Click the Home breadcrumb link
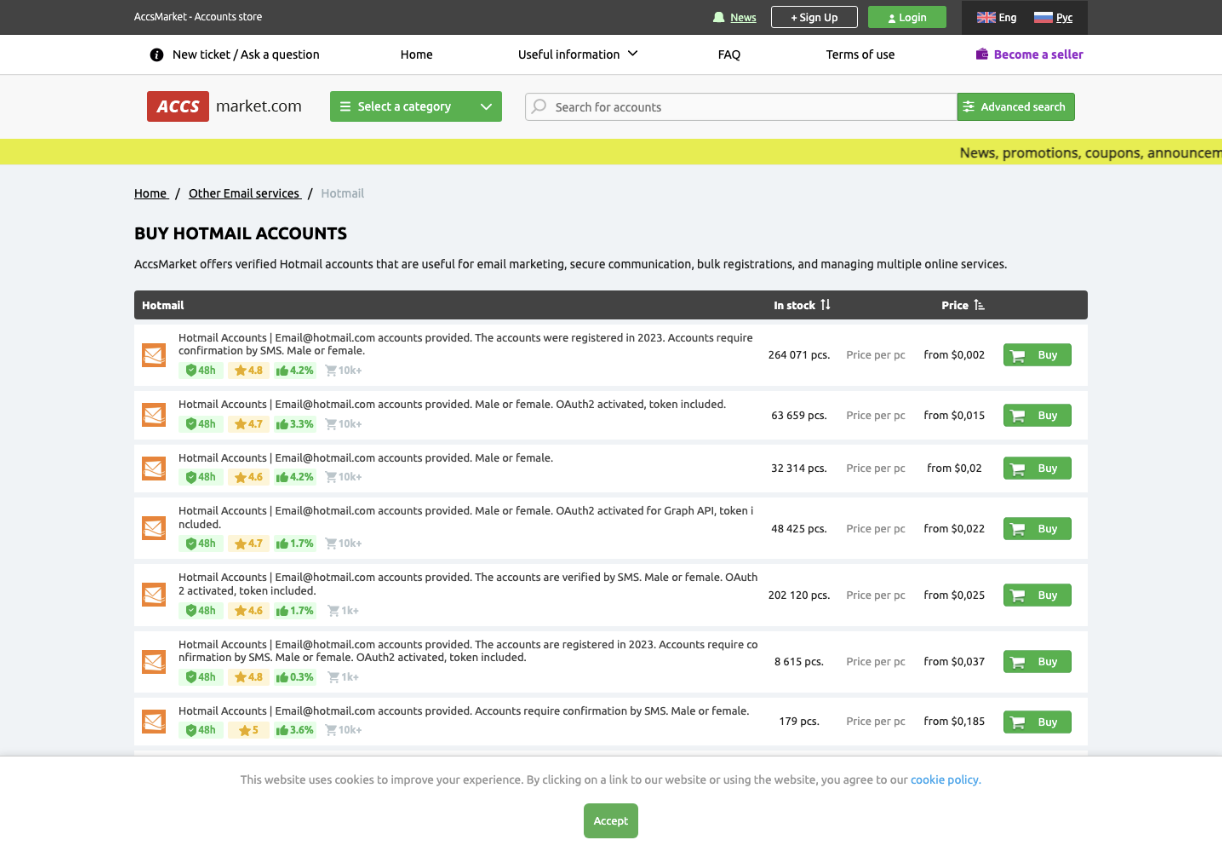1222x848 pixels. point(151,193)
